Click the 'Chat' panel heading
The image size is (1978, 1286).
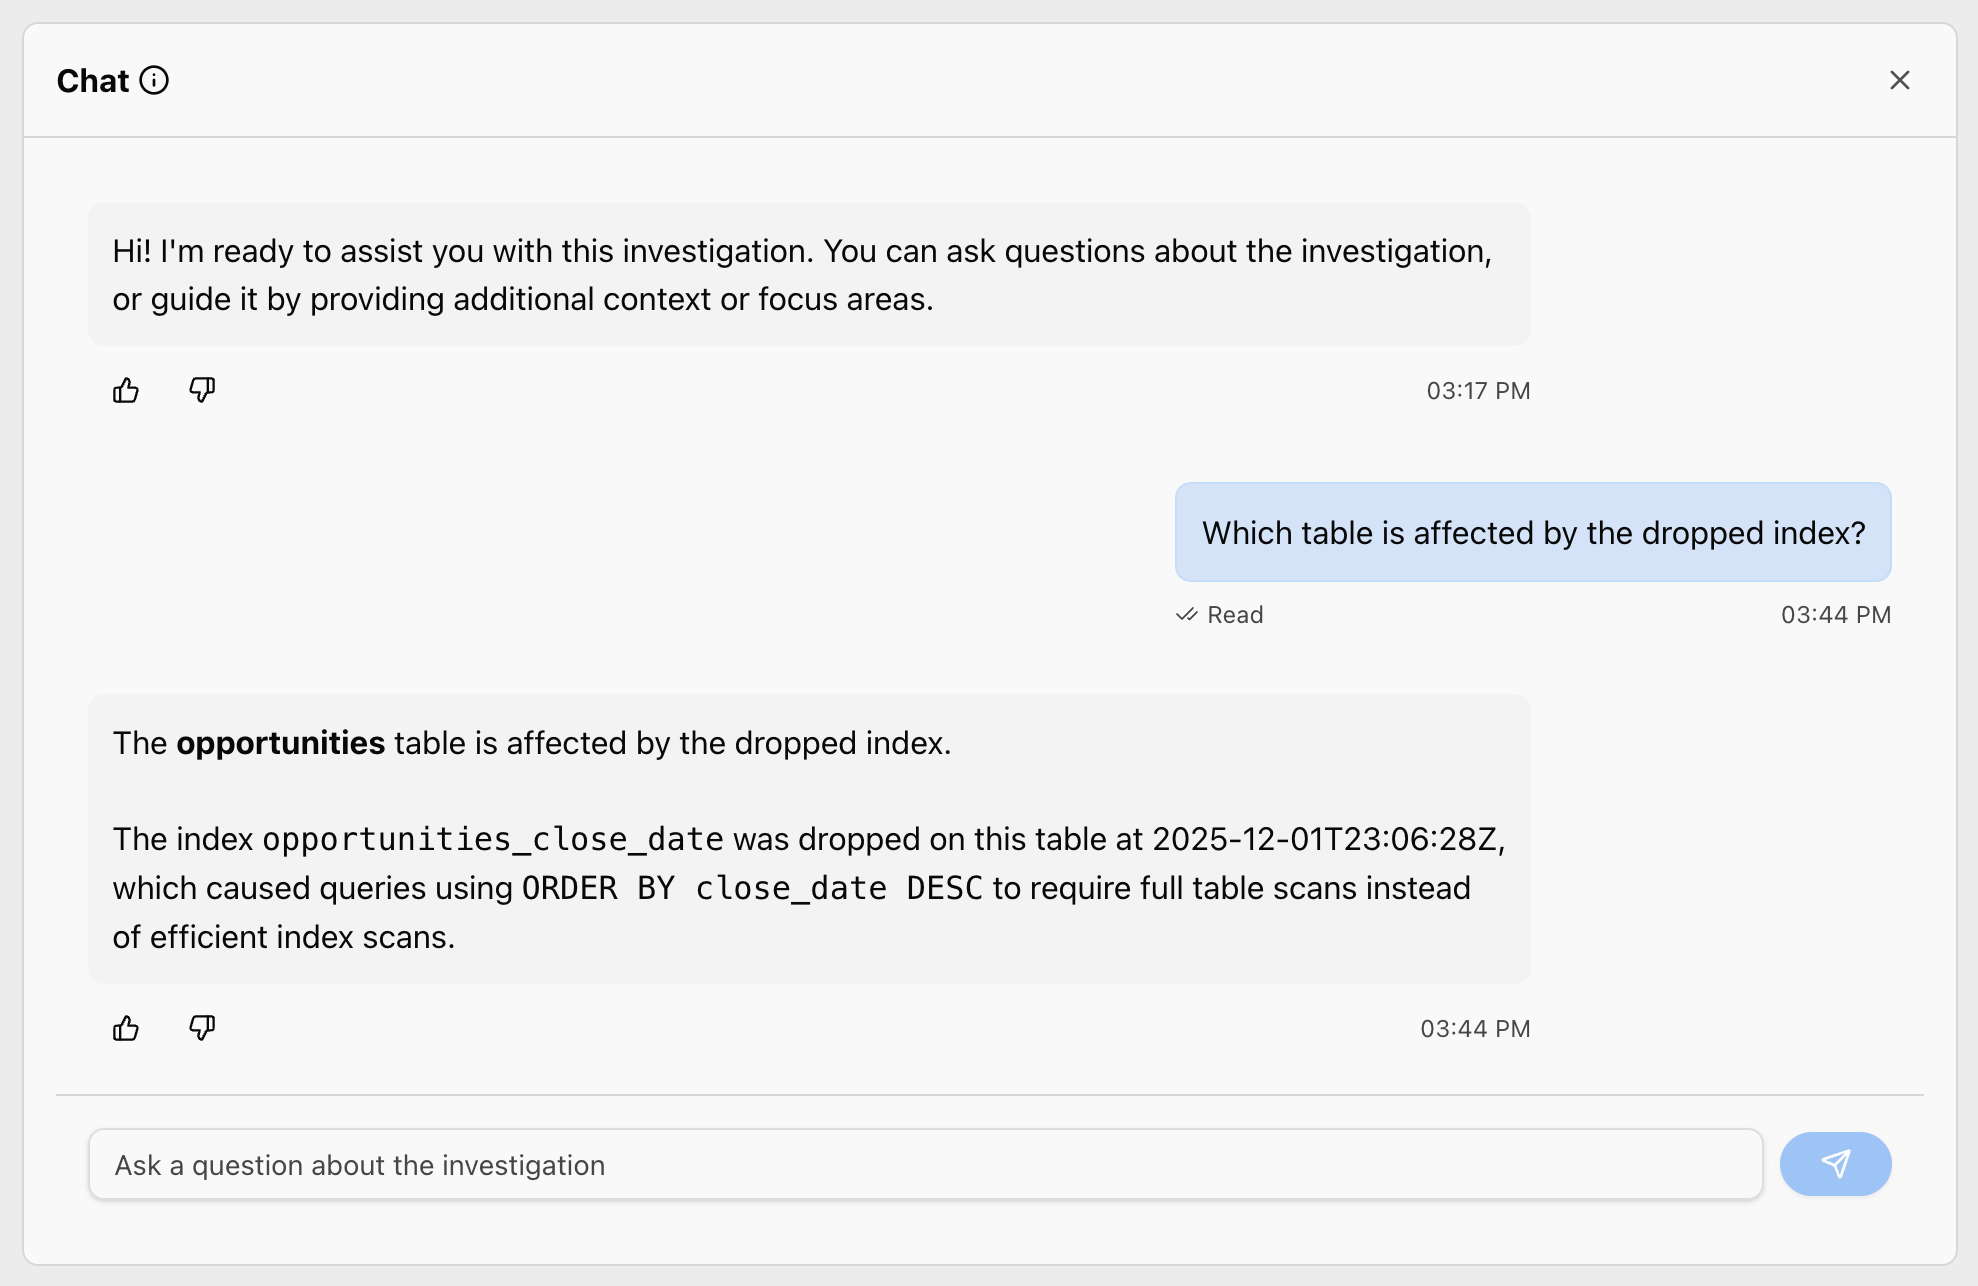point(93,81)
